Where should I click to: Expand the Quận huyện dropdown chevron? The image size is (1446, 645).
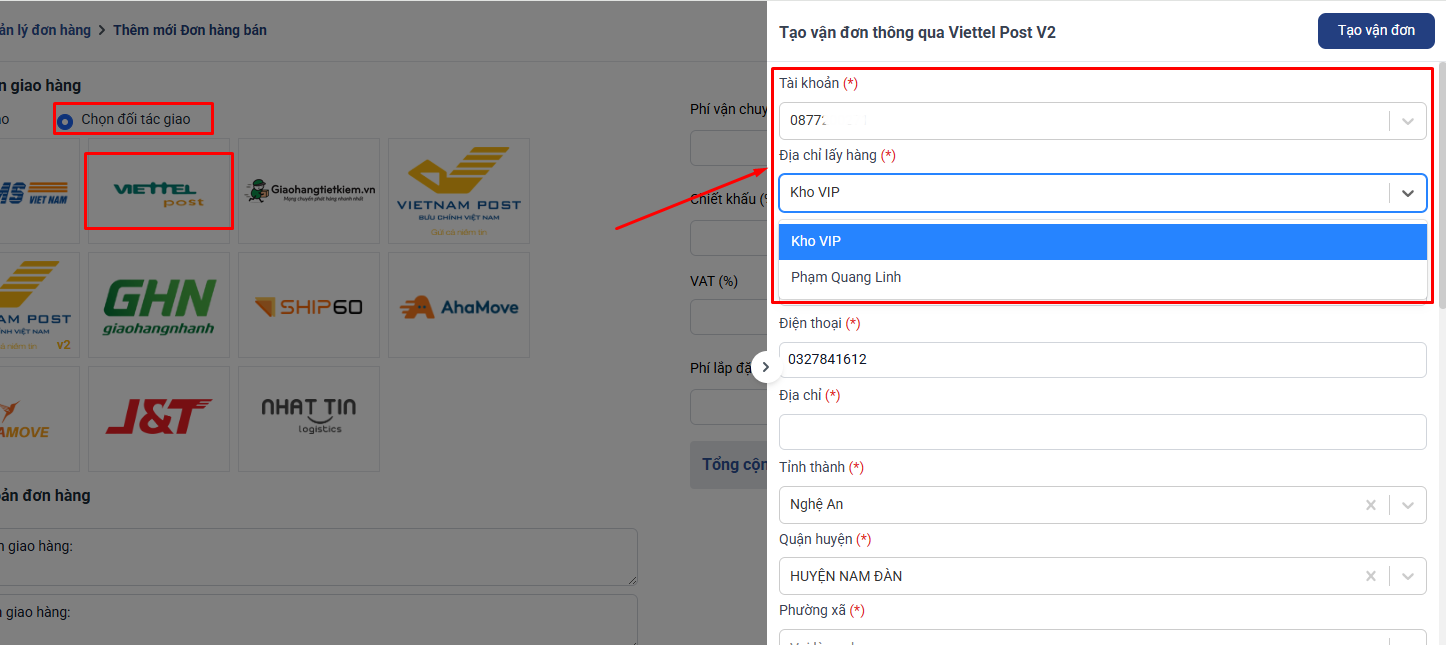pos(1408,577)
